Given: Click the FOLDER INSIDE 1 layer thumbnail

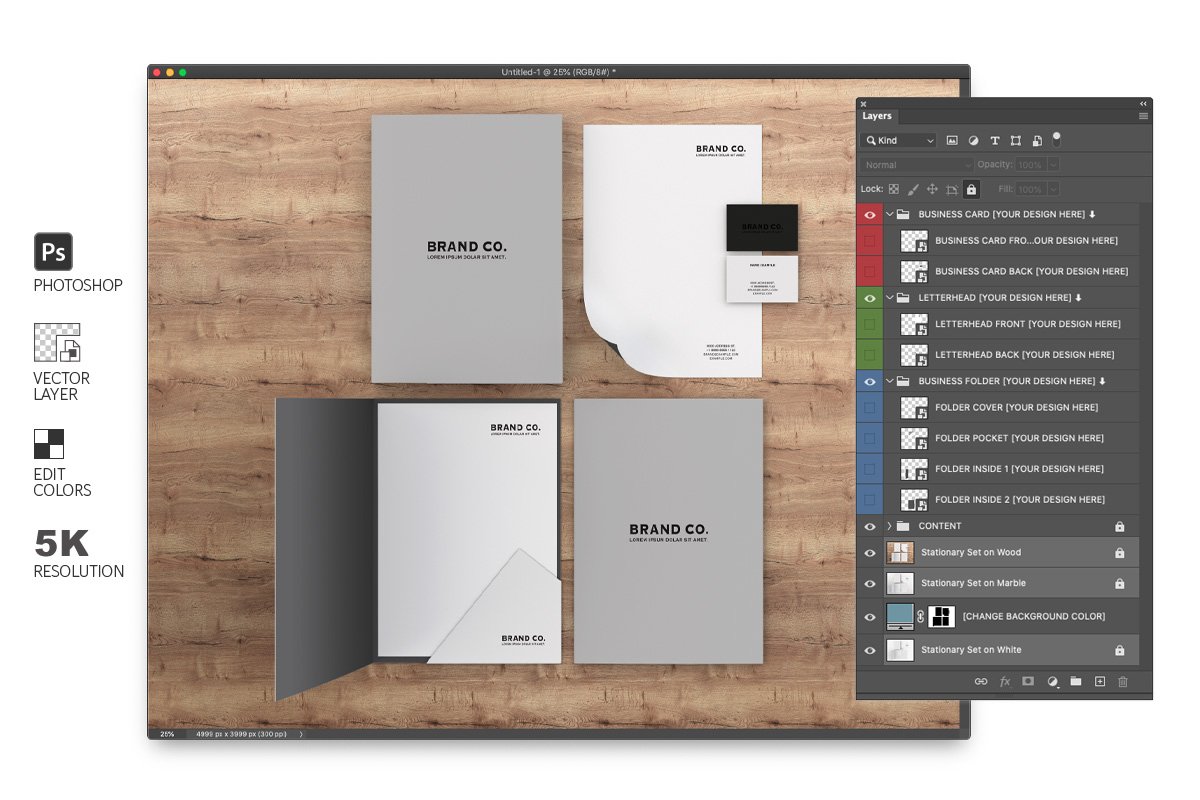Looking at the screenshot, I should tap(914, 469).
